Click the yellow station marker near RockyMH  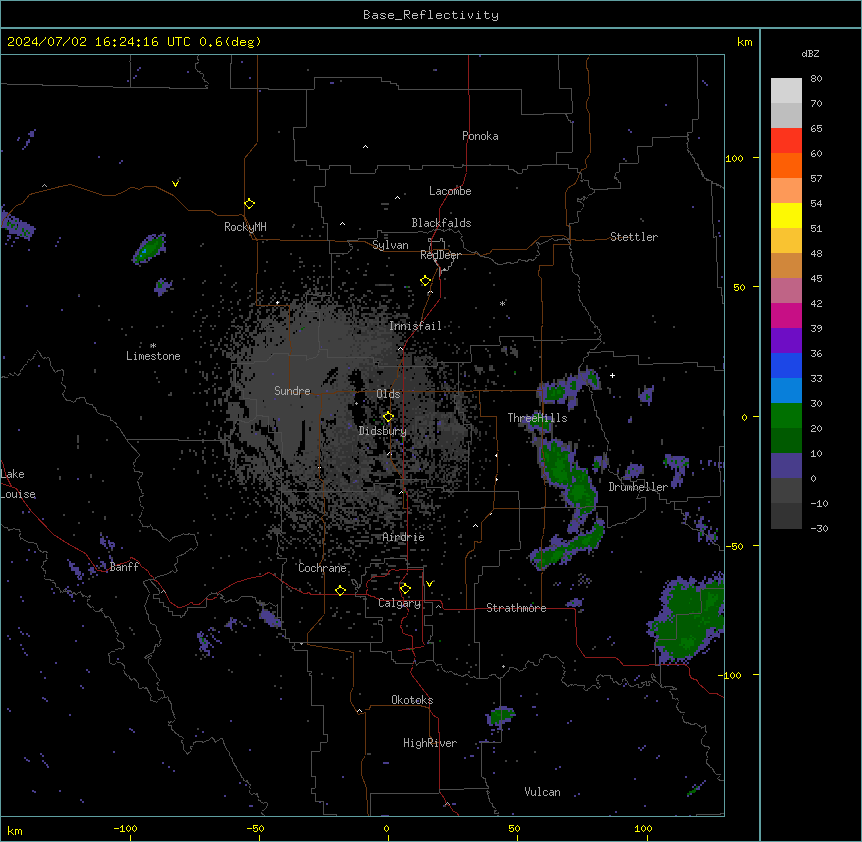tap(249, 203)
